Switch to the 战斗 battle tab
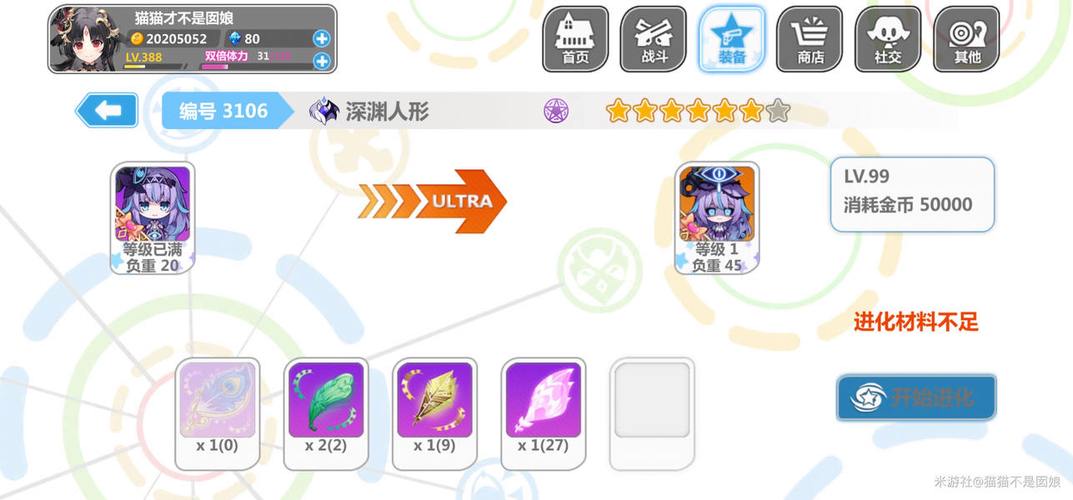The width and height of the screenshot is (1073, 500). click(654, 39)
